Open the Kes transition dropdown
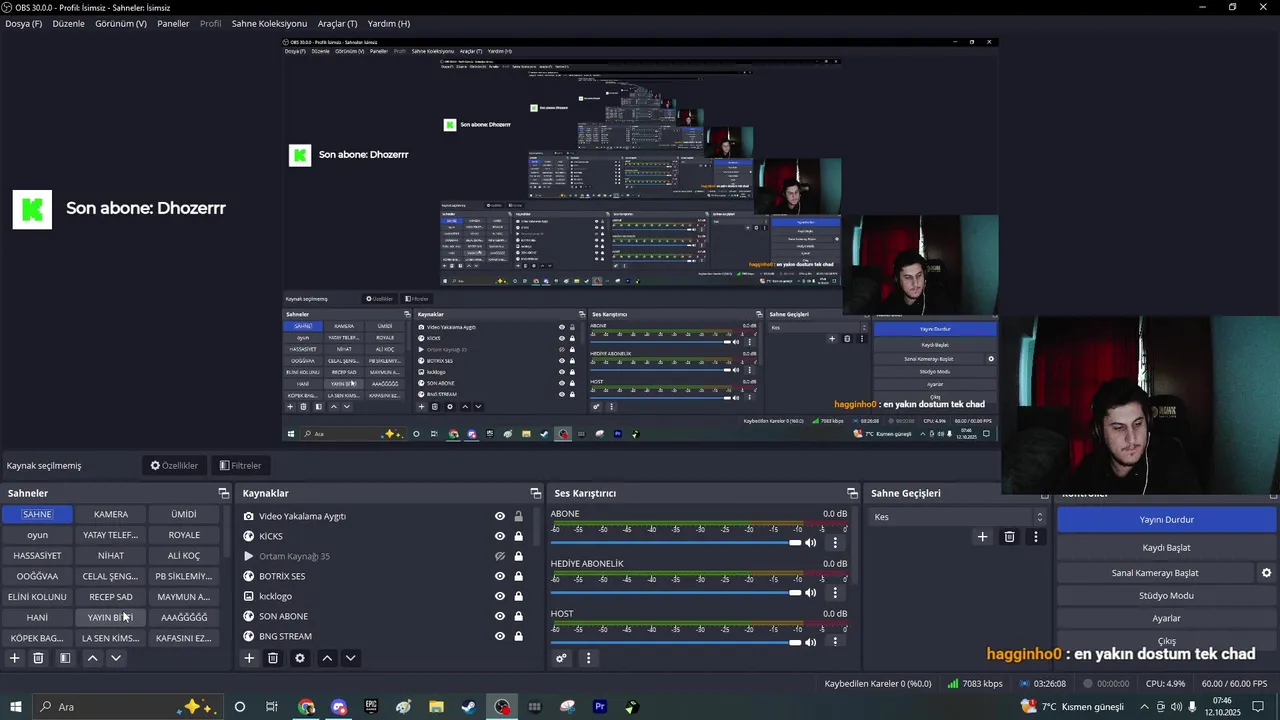The width and height of the screenshot is (1280, 720). click(x=958, y=517)
